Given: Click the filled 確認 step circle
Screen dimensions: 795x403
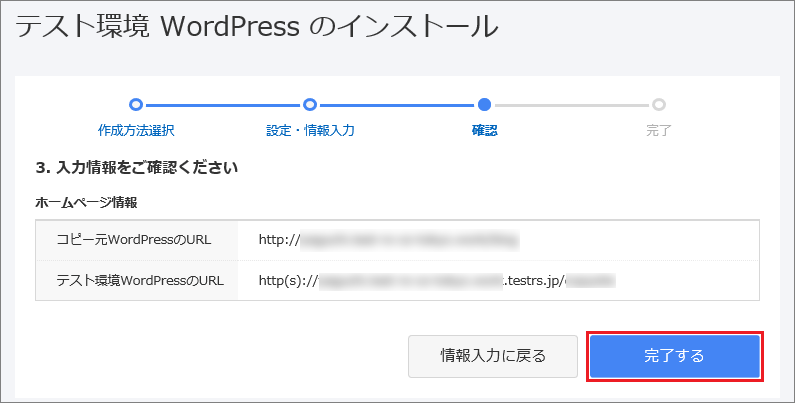Looking at the screenshot, I should pyautogui.click(x=484, y=105).
